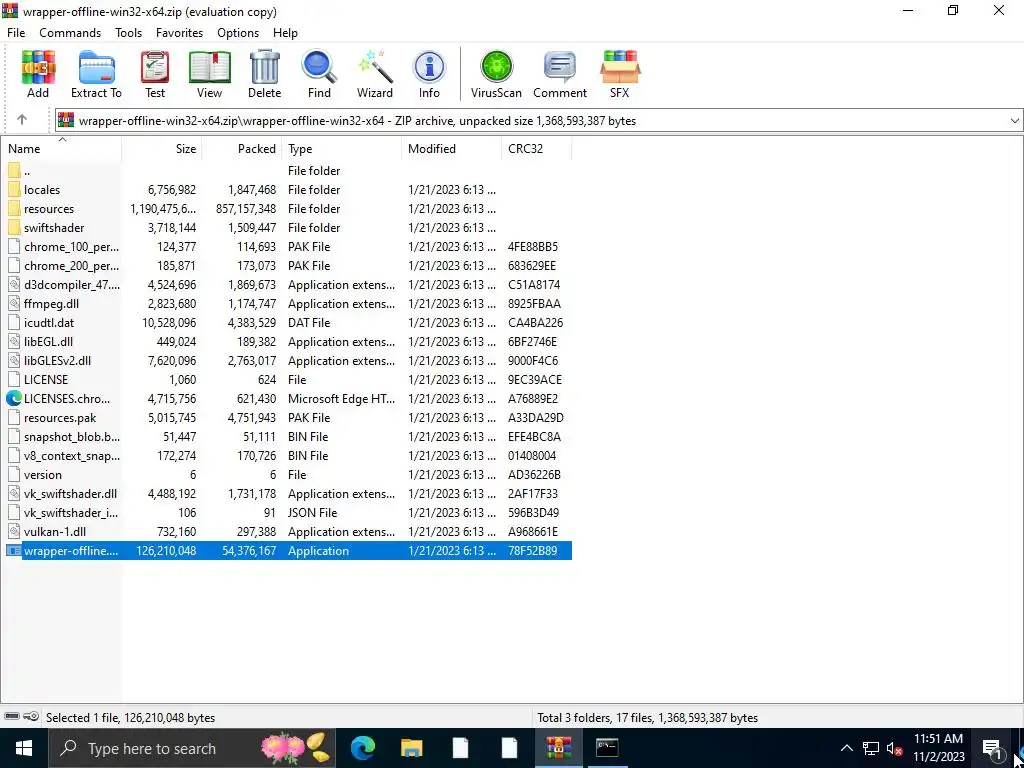Click the wrapper-offline... Application row
1024x768 pixels.
[x=287, y=551]
